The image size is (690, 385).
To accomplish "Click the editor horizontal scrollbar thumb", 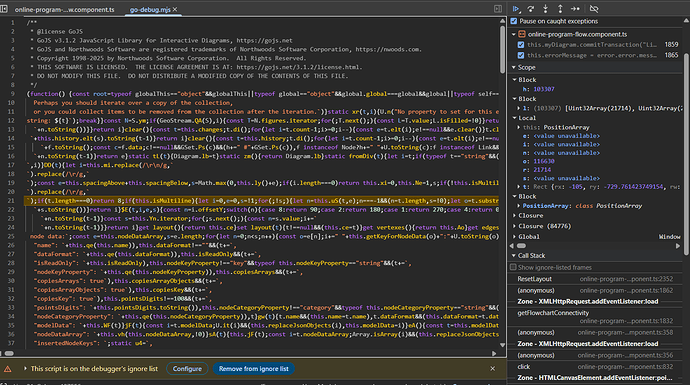I will (9, 353).
